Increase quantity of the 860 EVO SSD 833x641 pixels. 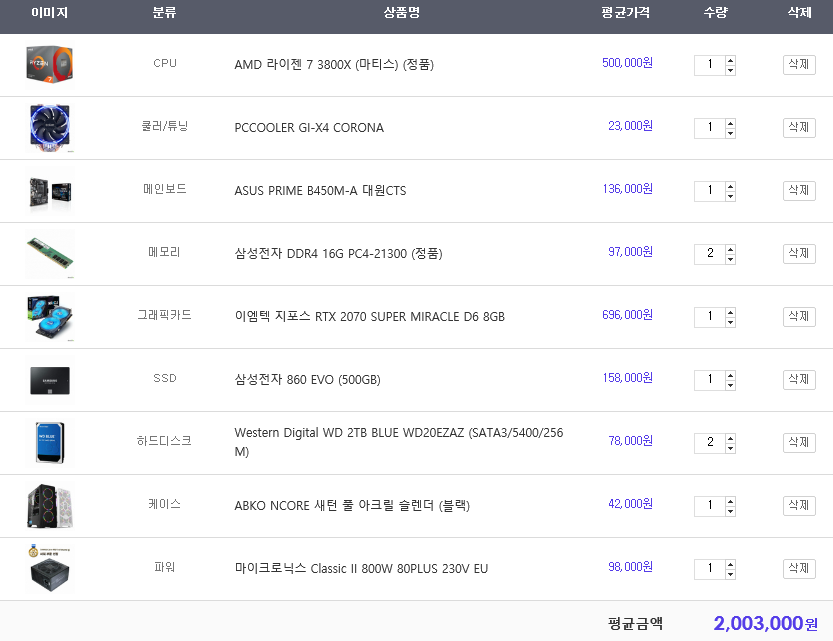730,375
